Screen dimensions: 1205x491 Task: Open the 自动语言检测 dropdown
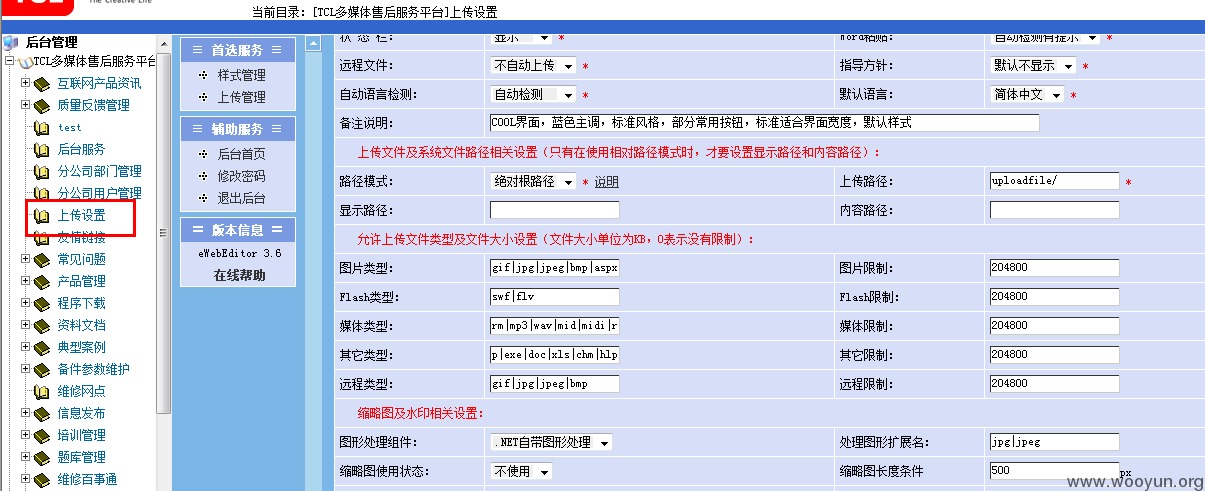pos(533,94)
